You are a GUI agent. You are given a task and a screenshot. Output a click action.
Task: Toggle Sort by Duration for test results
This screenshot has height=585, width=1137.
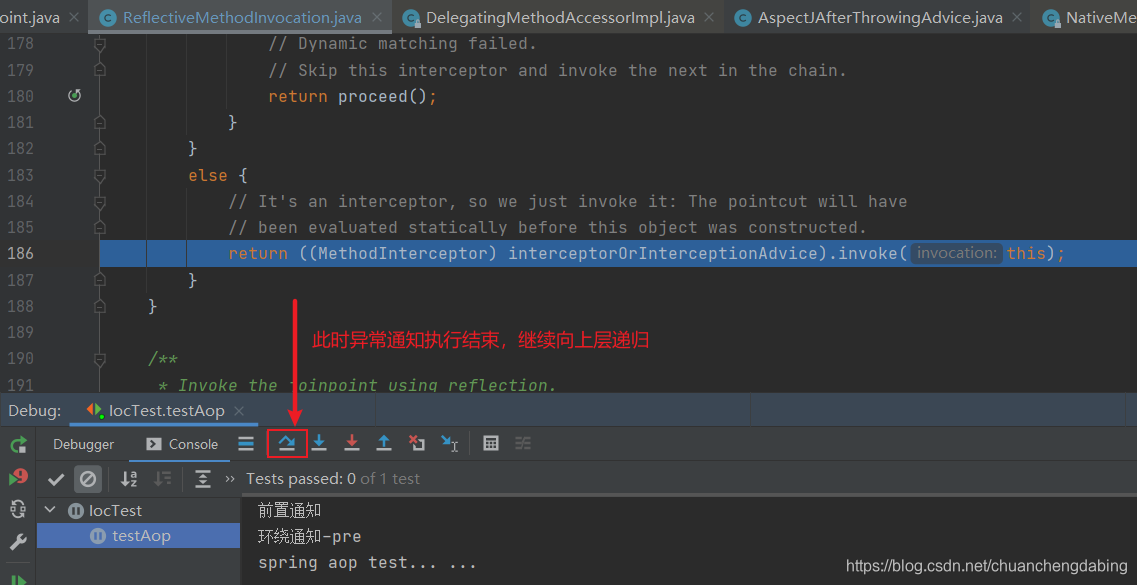coord(162,478)
